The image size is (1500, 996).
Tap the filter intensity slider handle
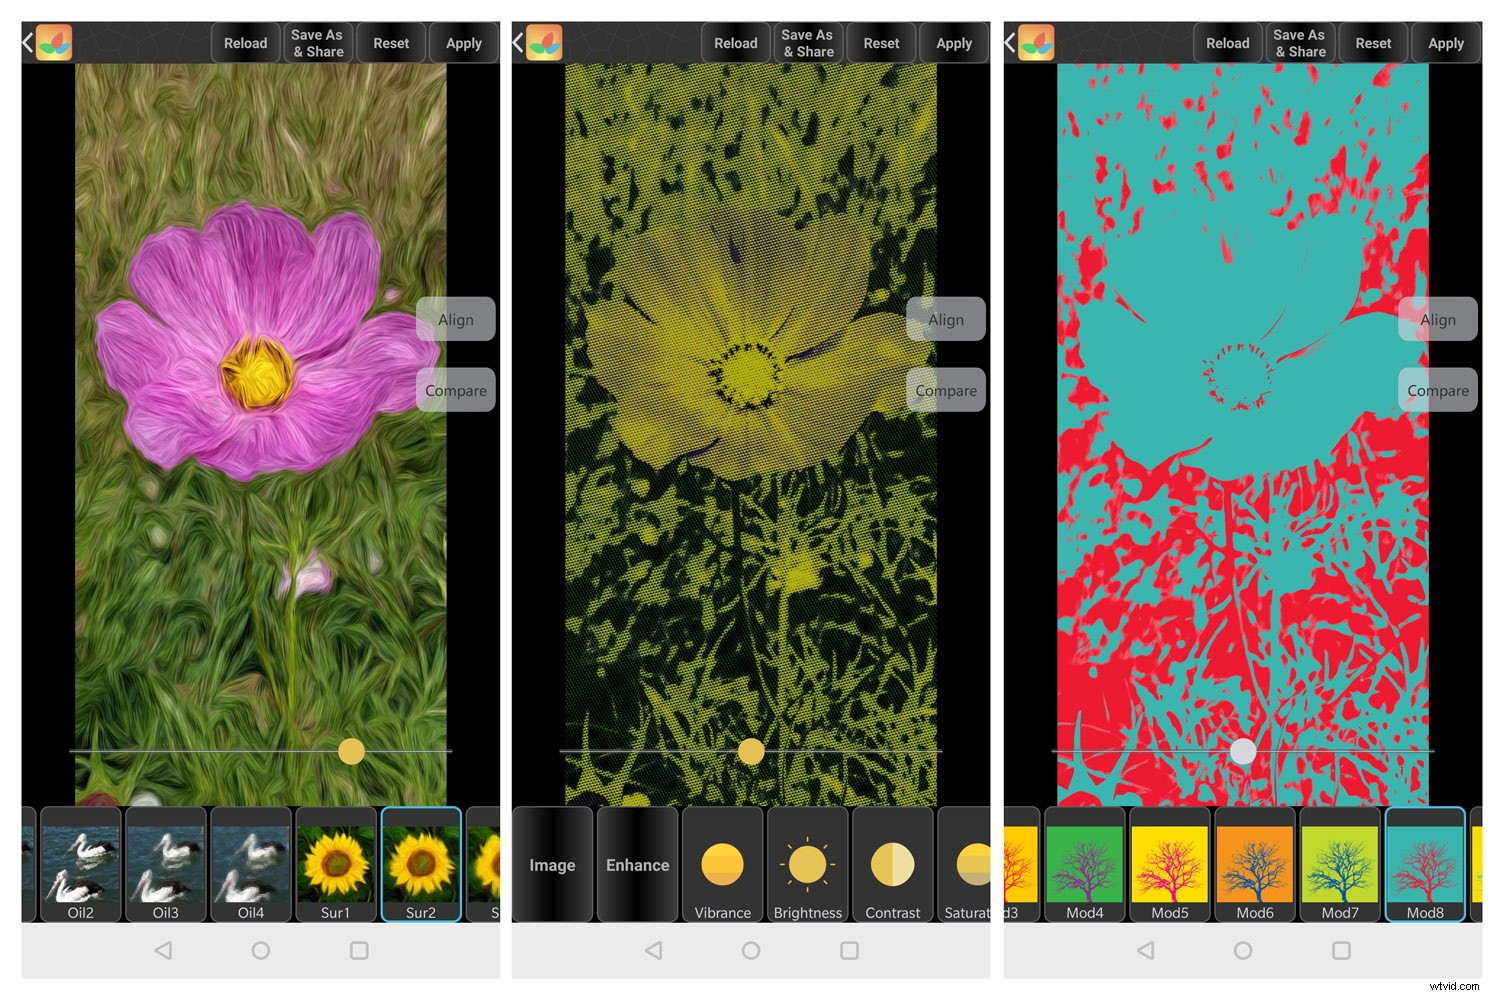pyautogui.click(x=350, y=752)
